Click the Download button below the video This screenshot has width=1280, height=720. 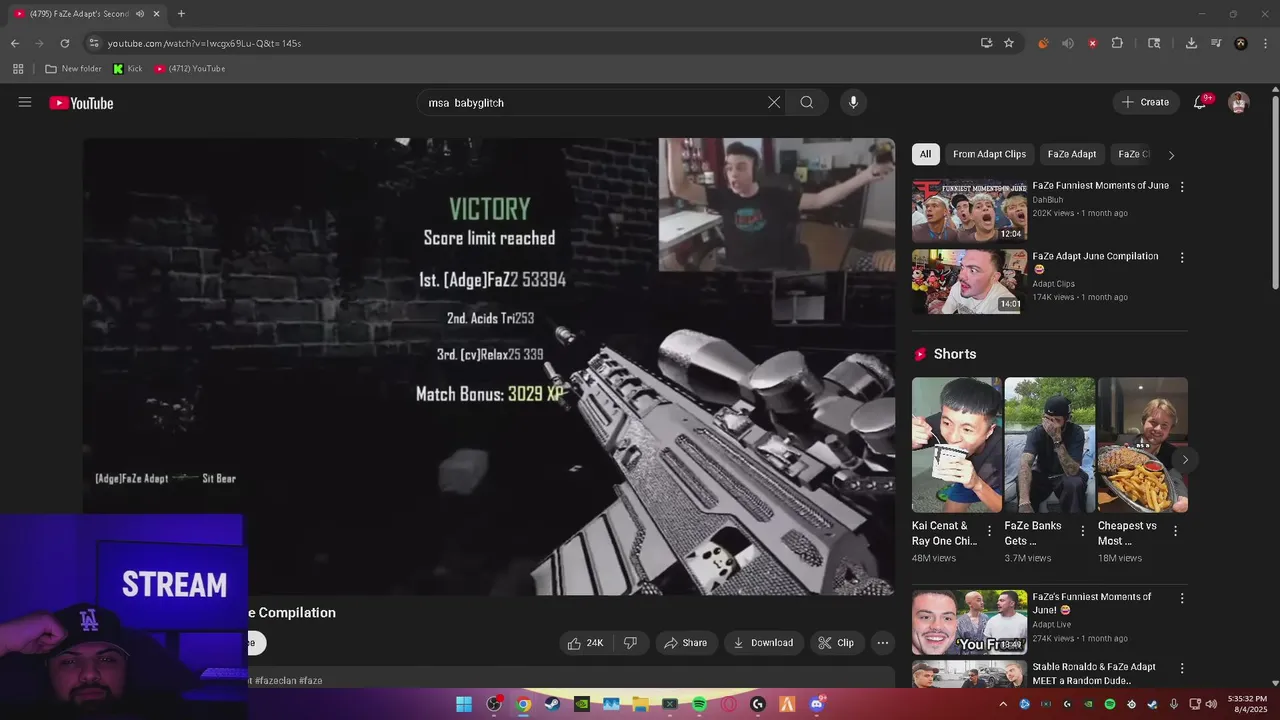[x=763, y=643]
